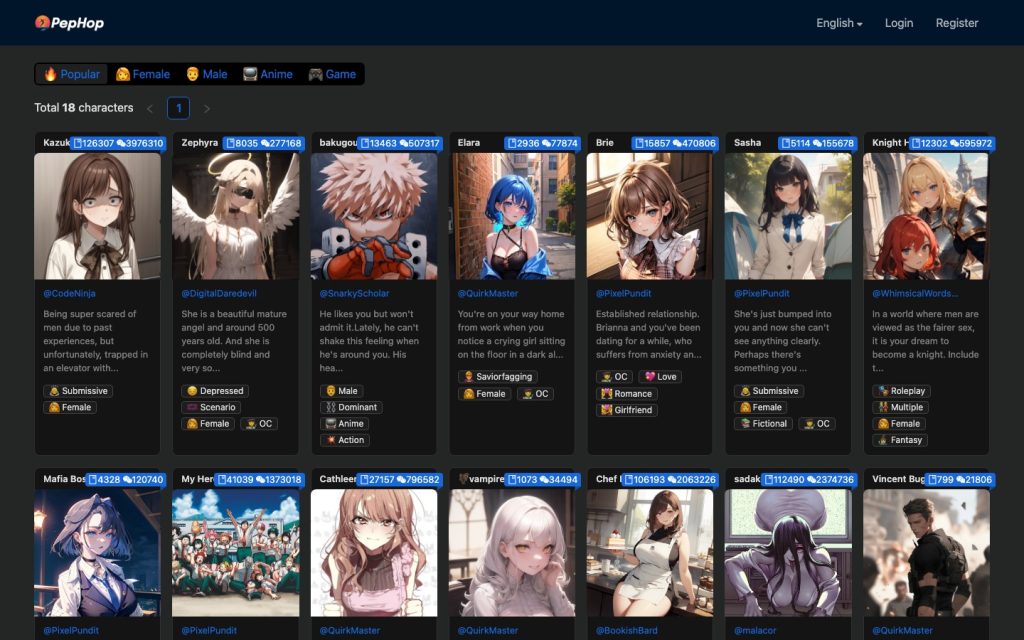Switch to the Male category tab

click(206, 74)
